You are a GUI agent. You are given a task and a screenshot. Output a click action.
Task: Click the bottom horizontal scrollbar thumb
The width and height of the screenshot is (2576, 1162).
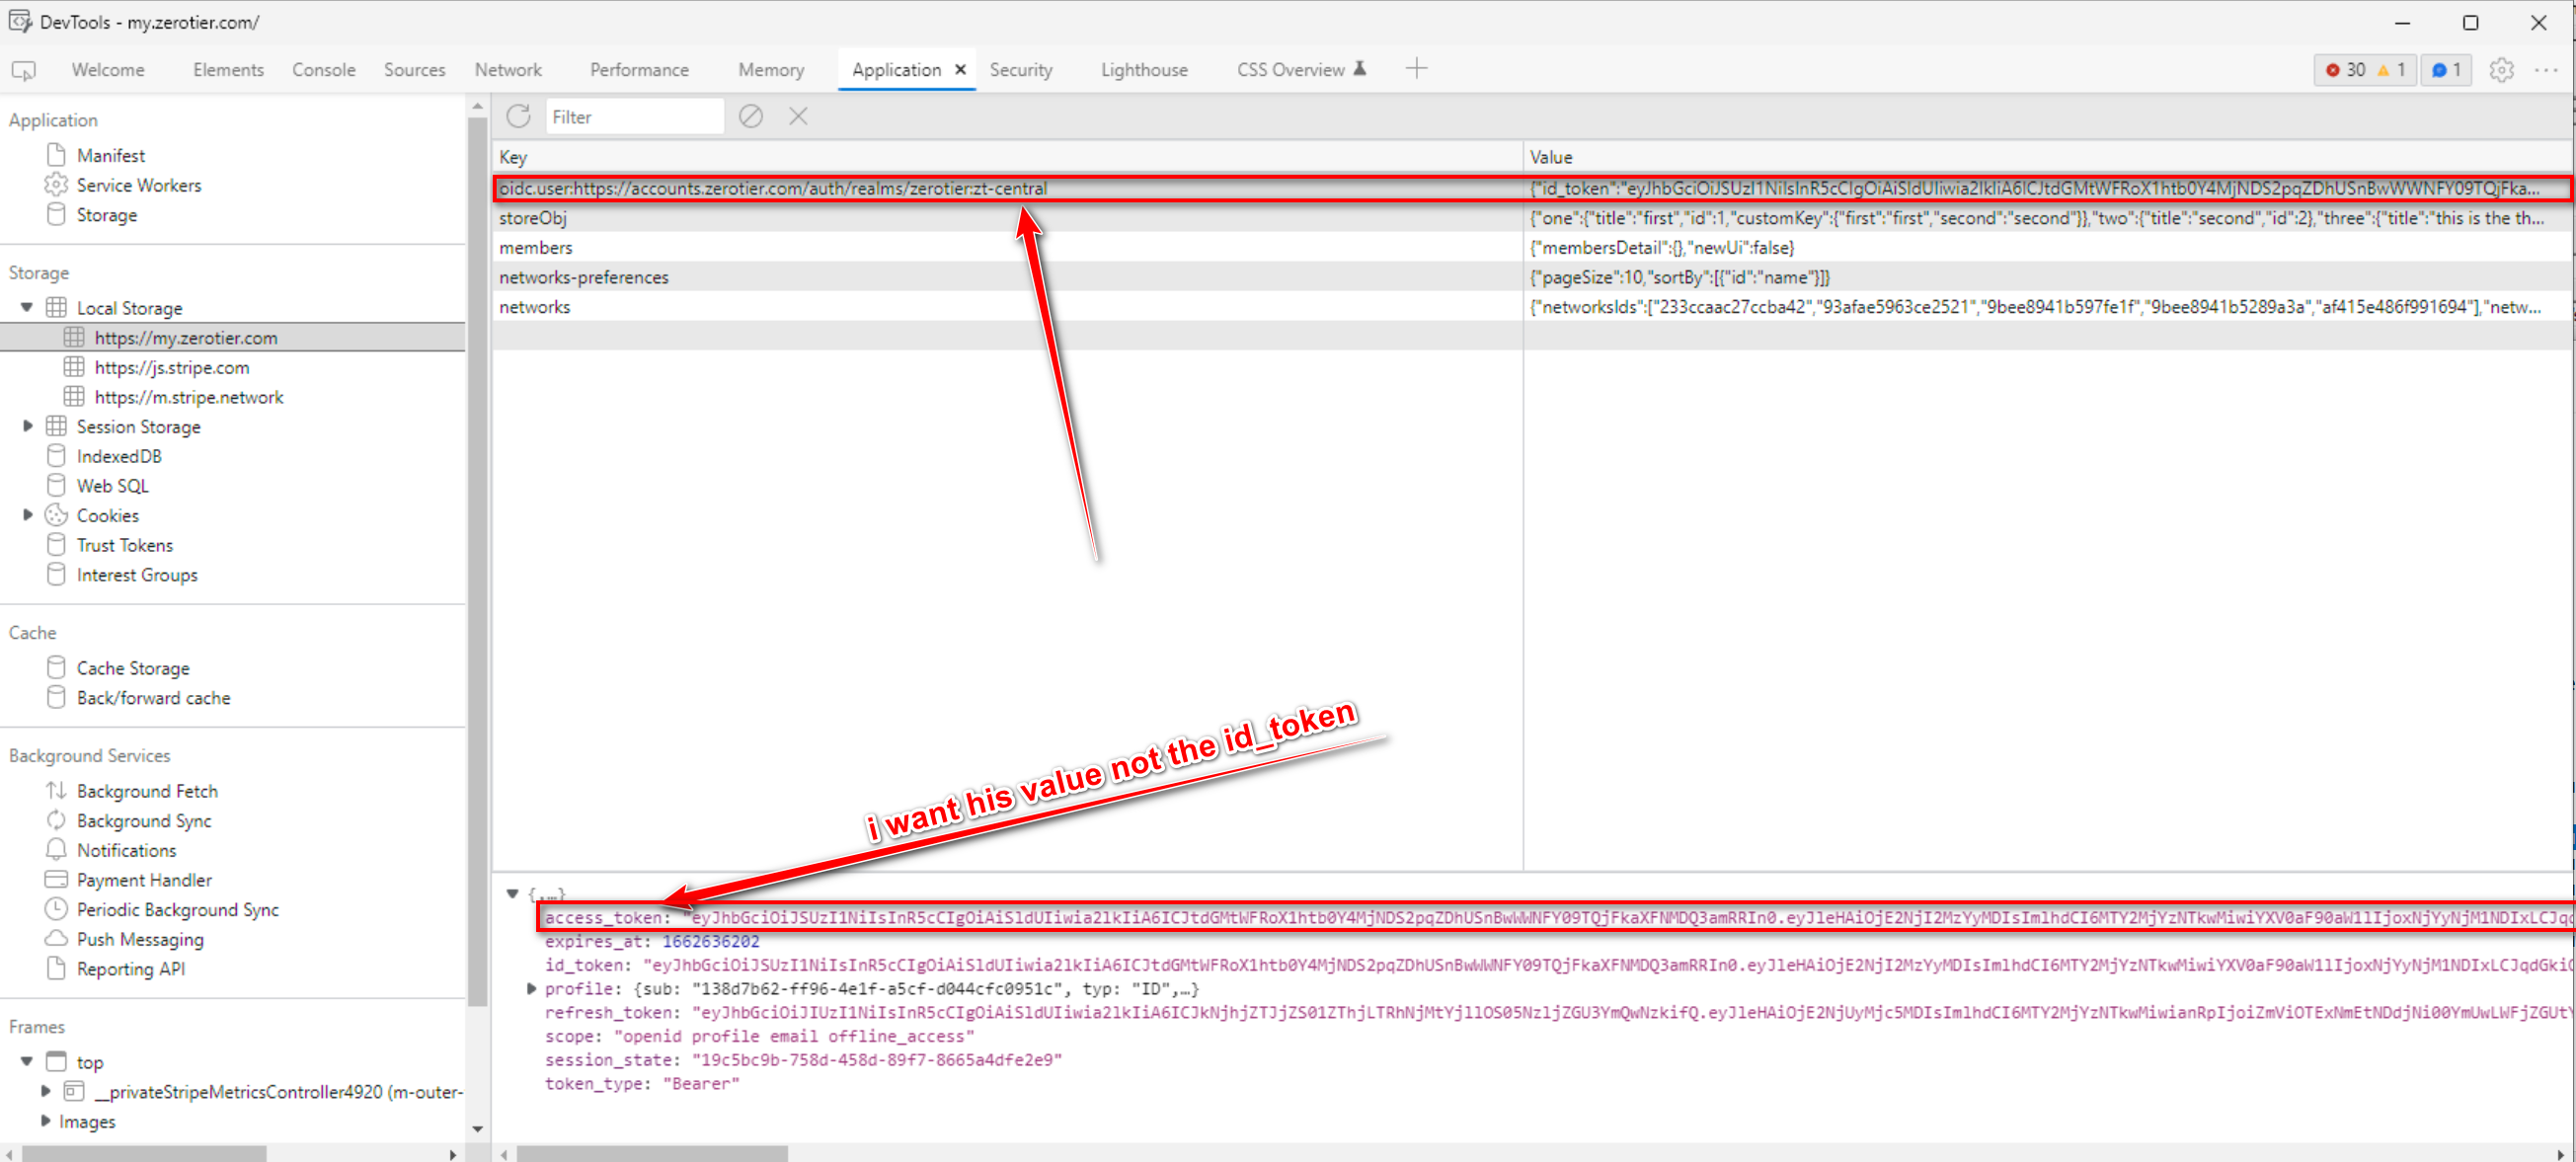pyautogui.click(x=652, y=1153)
